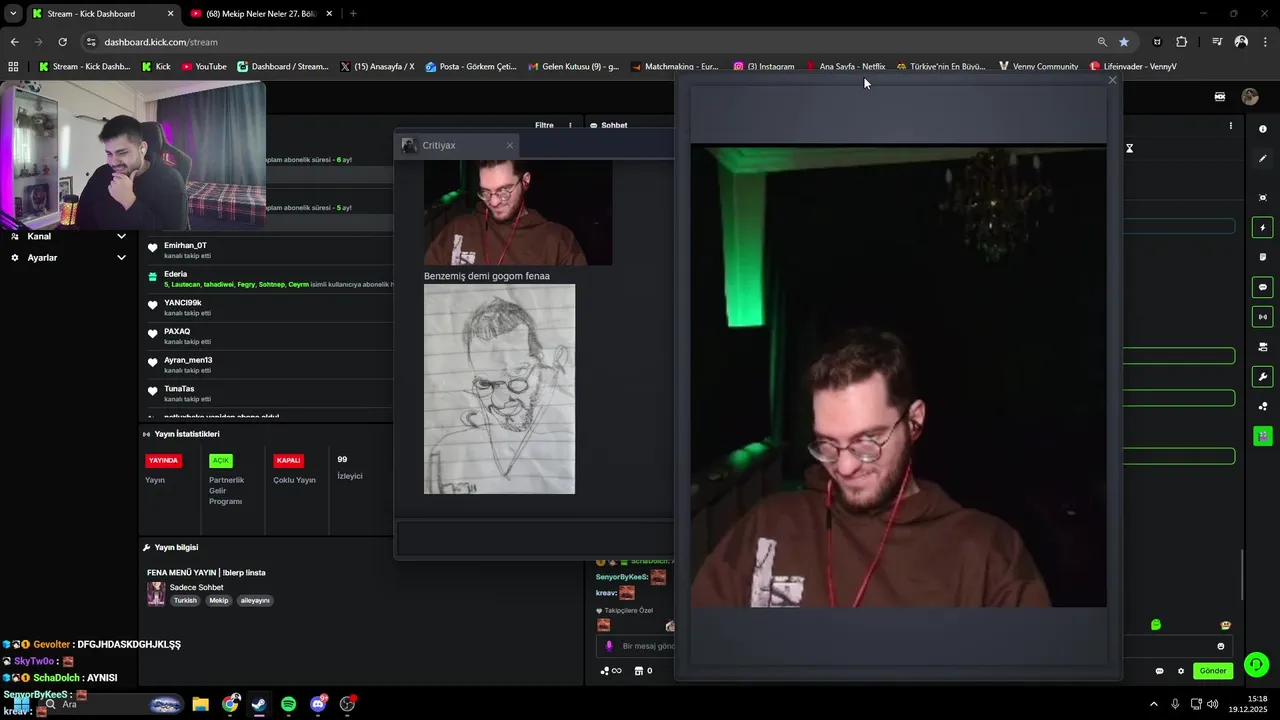Click the focus frame icon in sidebar
Screen dimensions: 1280x720
coord(1262,198)
